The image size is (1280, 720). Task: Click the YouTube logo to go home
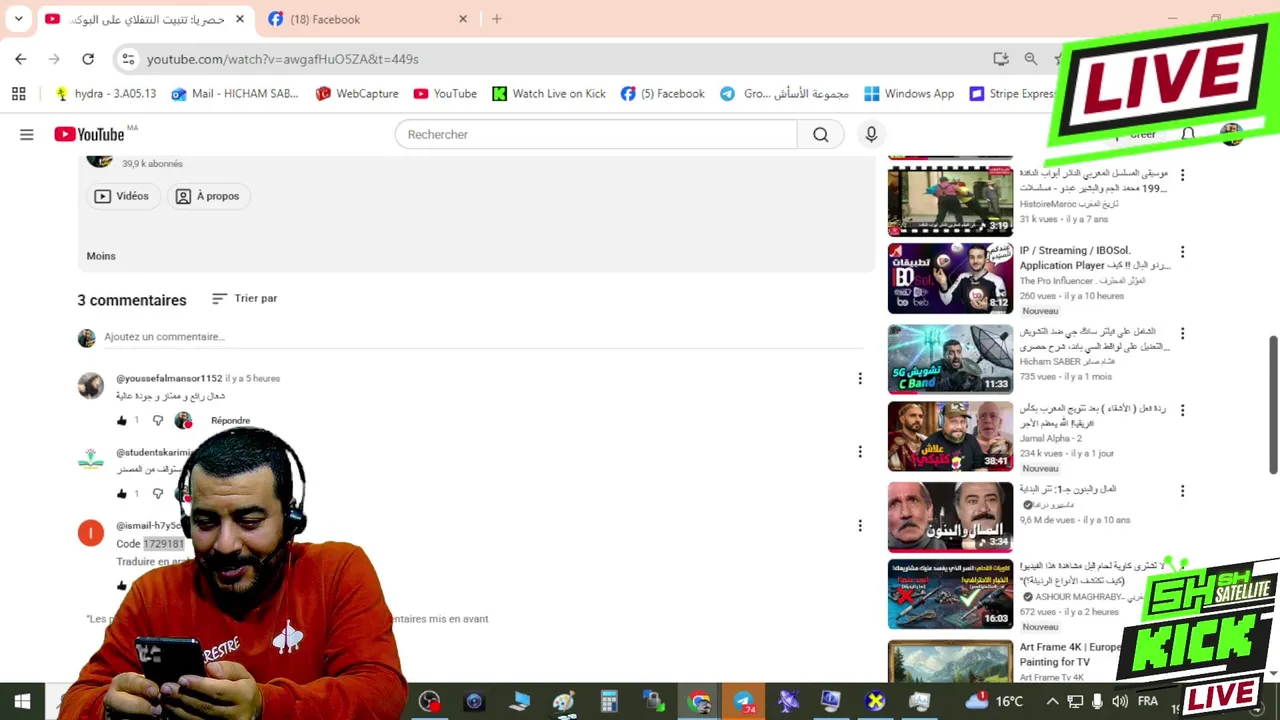[89, 134]
